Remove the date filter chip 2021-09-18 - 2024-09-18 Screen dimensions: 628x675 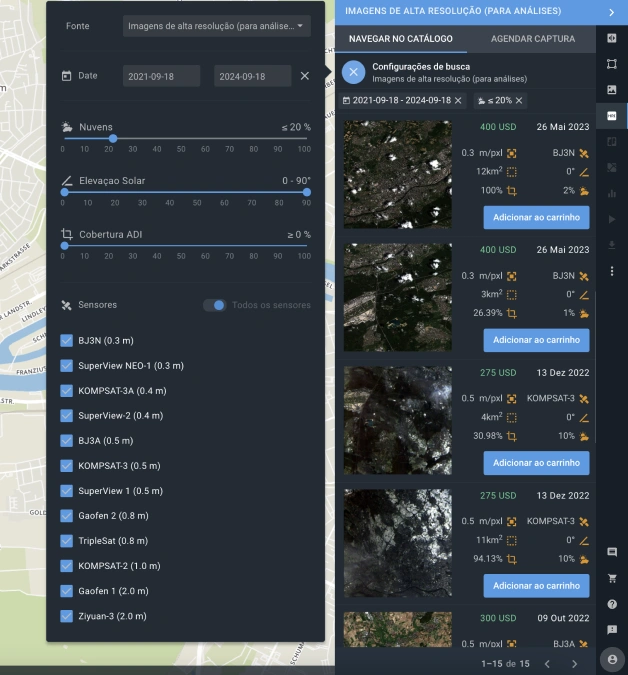coord(458,100)
